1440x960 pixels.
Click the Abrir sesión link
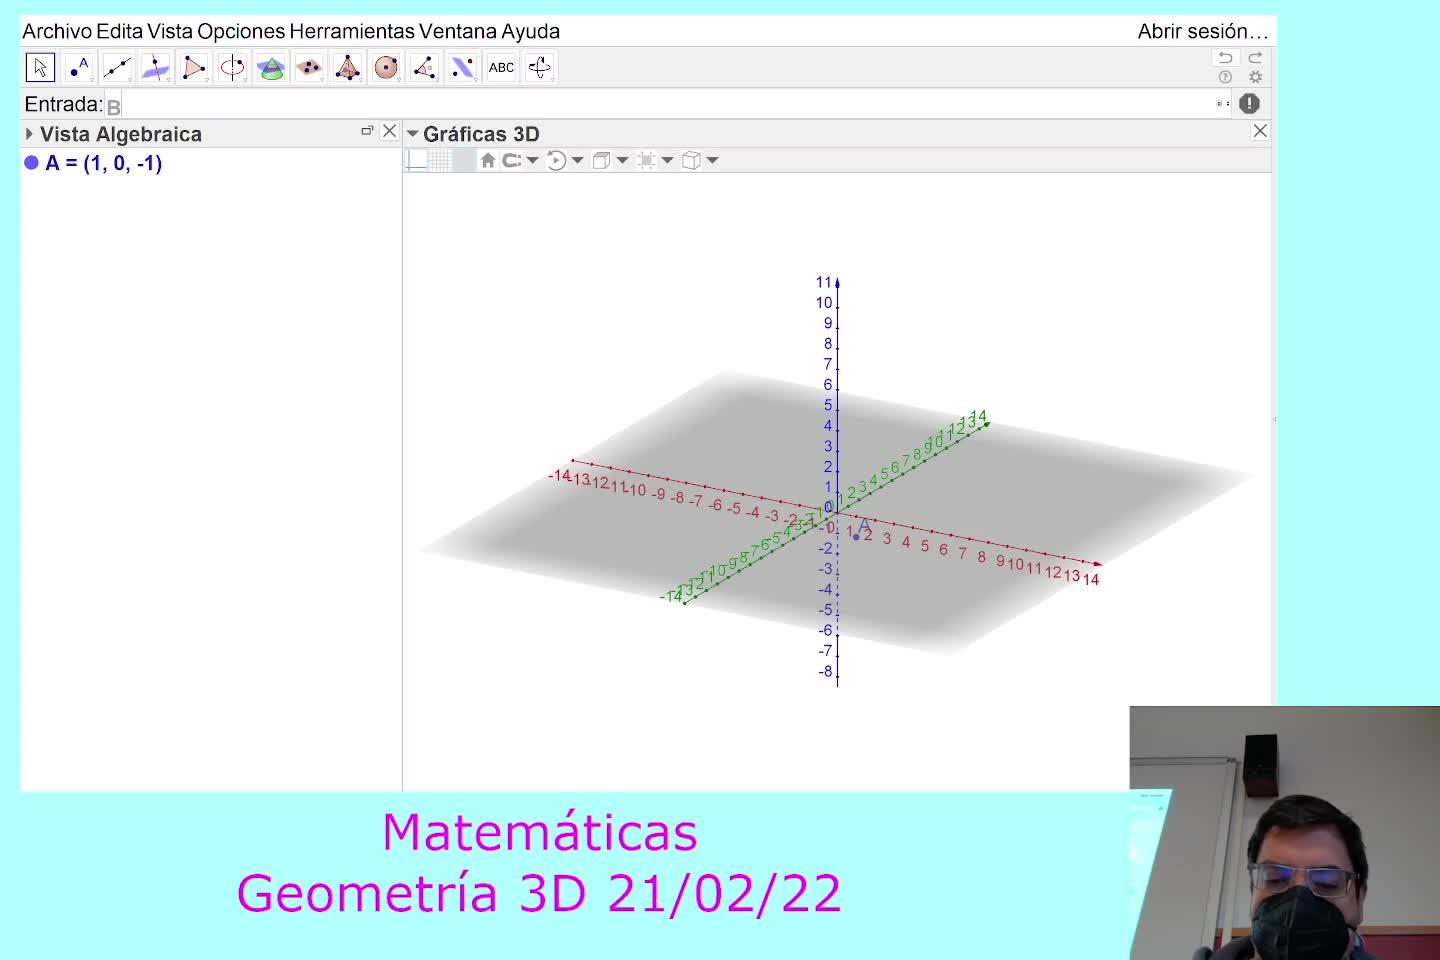[1202, 31]
